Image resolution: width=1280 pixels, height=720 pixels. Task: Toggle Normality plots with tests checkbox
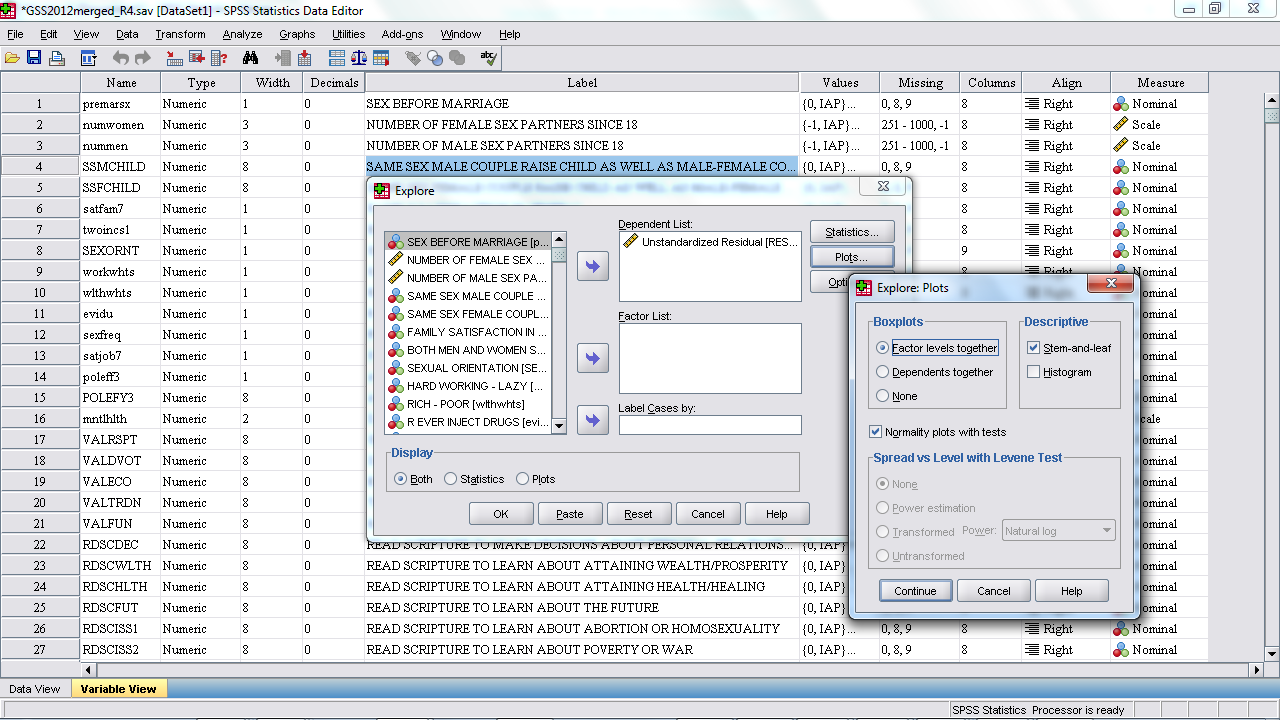coord(876,432)
